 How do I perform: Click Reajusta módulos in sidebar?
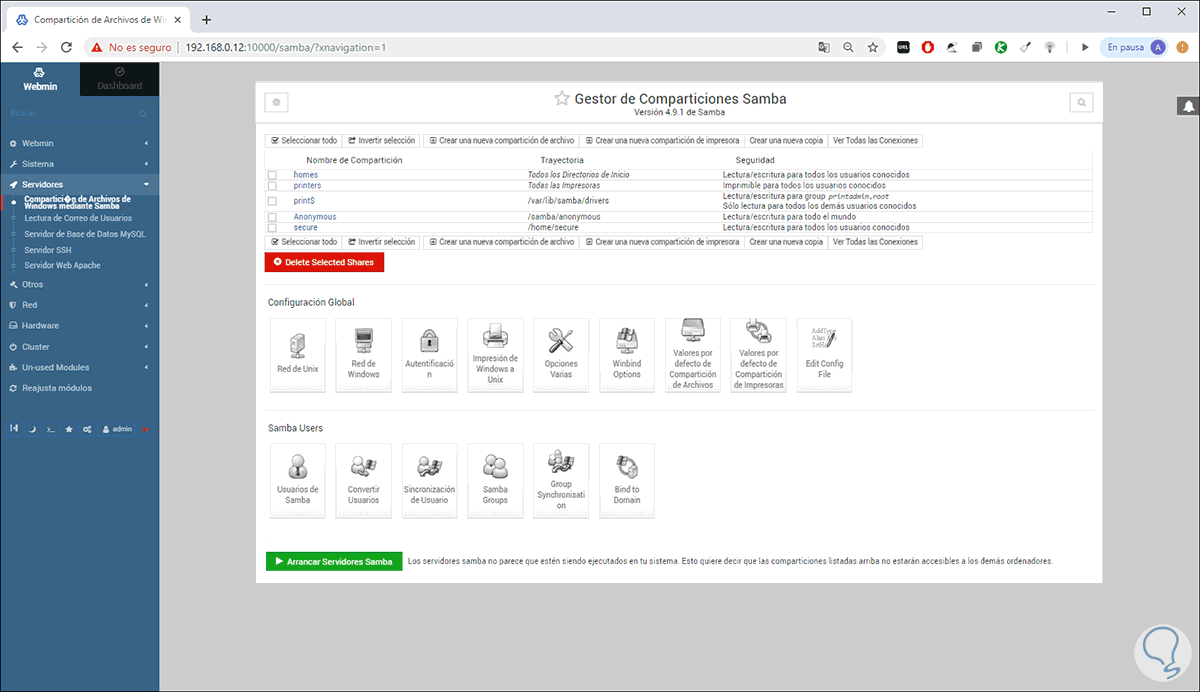[x=56, y=388]
